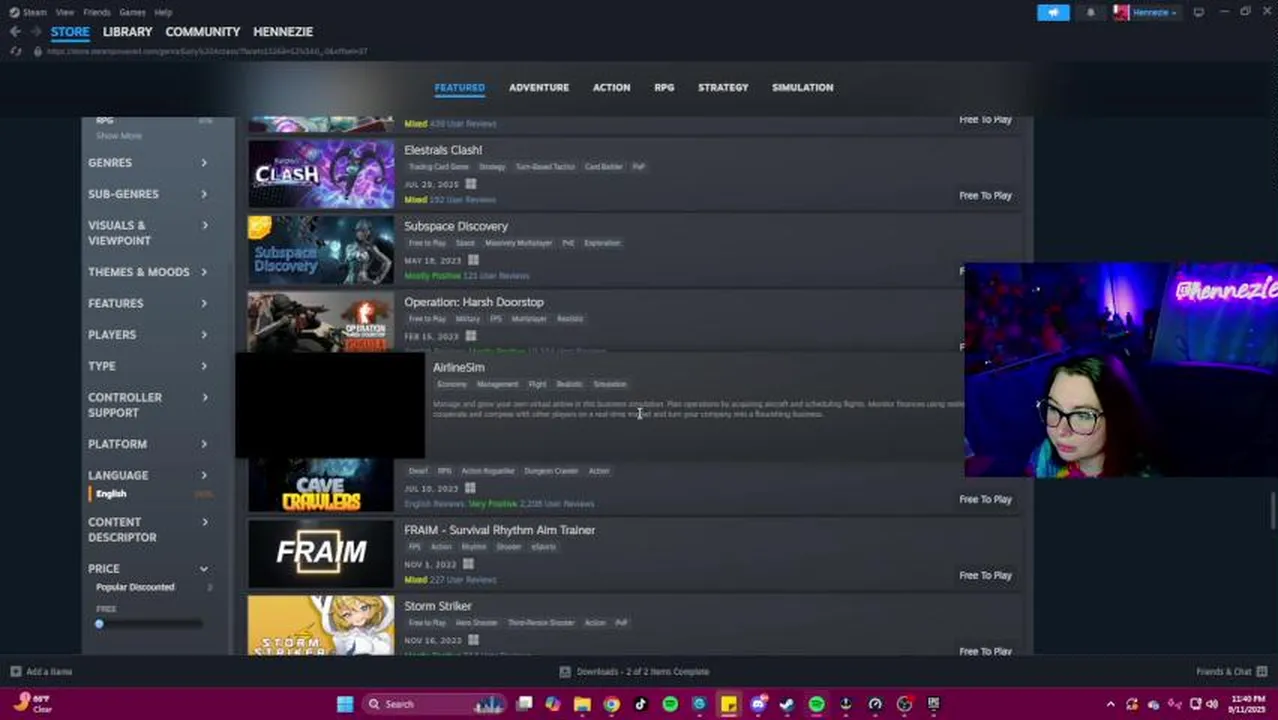Show hidden system tray icons
This screenshot has width=1278, height=720.
1110,704
